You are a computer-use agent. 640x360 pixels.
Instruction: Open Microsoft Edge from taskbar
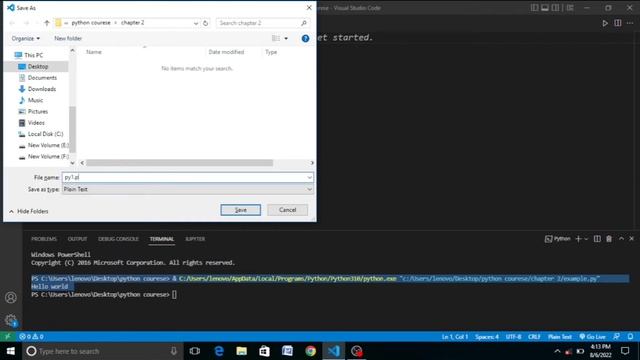pos(219,351)
